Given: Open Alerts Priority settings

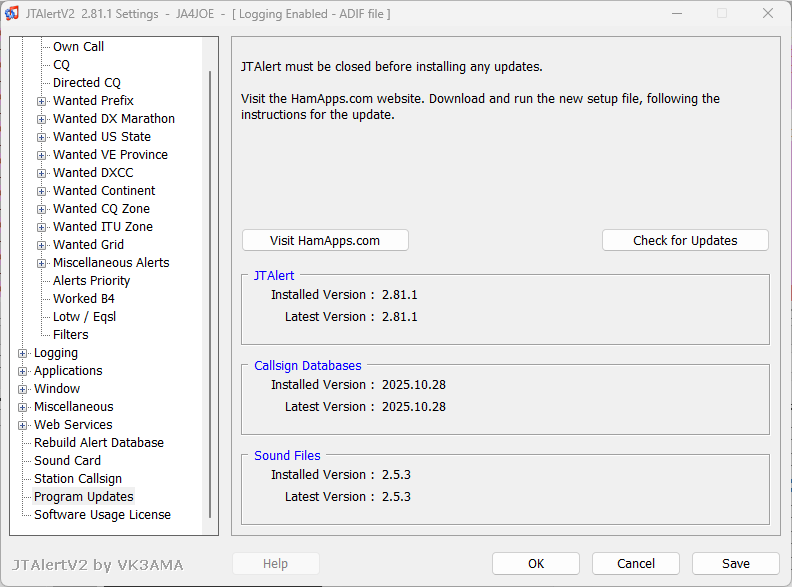Looking at the screenshot, I should [x=91, y=281].
